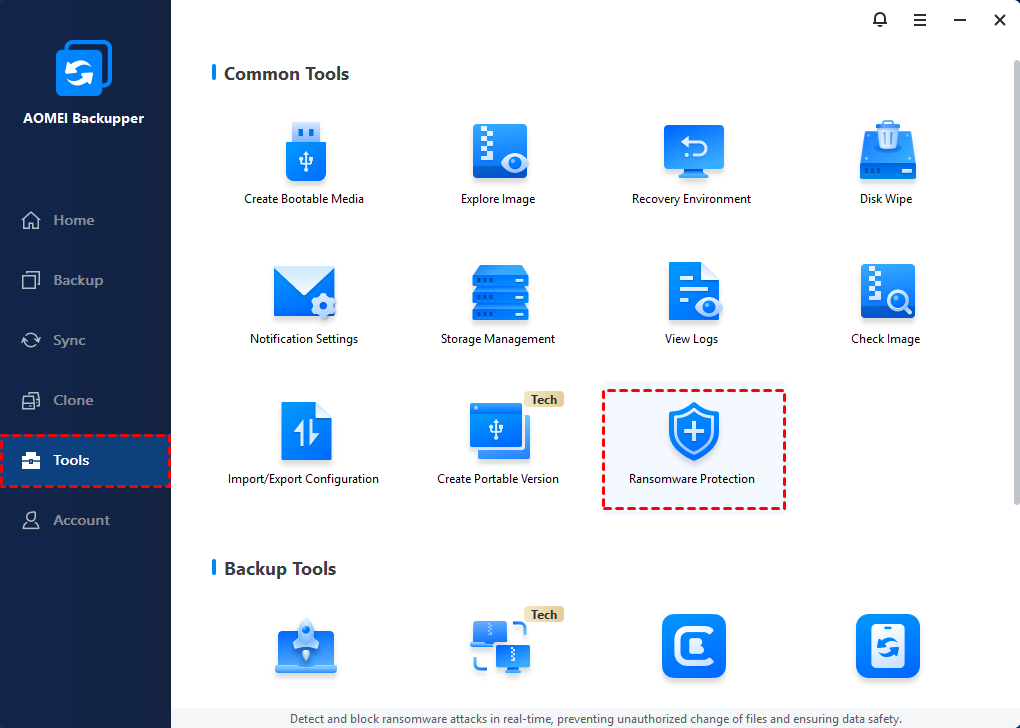Open Import/Export Configuration tool

[x=304, y=444]
